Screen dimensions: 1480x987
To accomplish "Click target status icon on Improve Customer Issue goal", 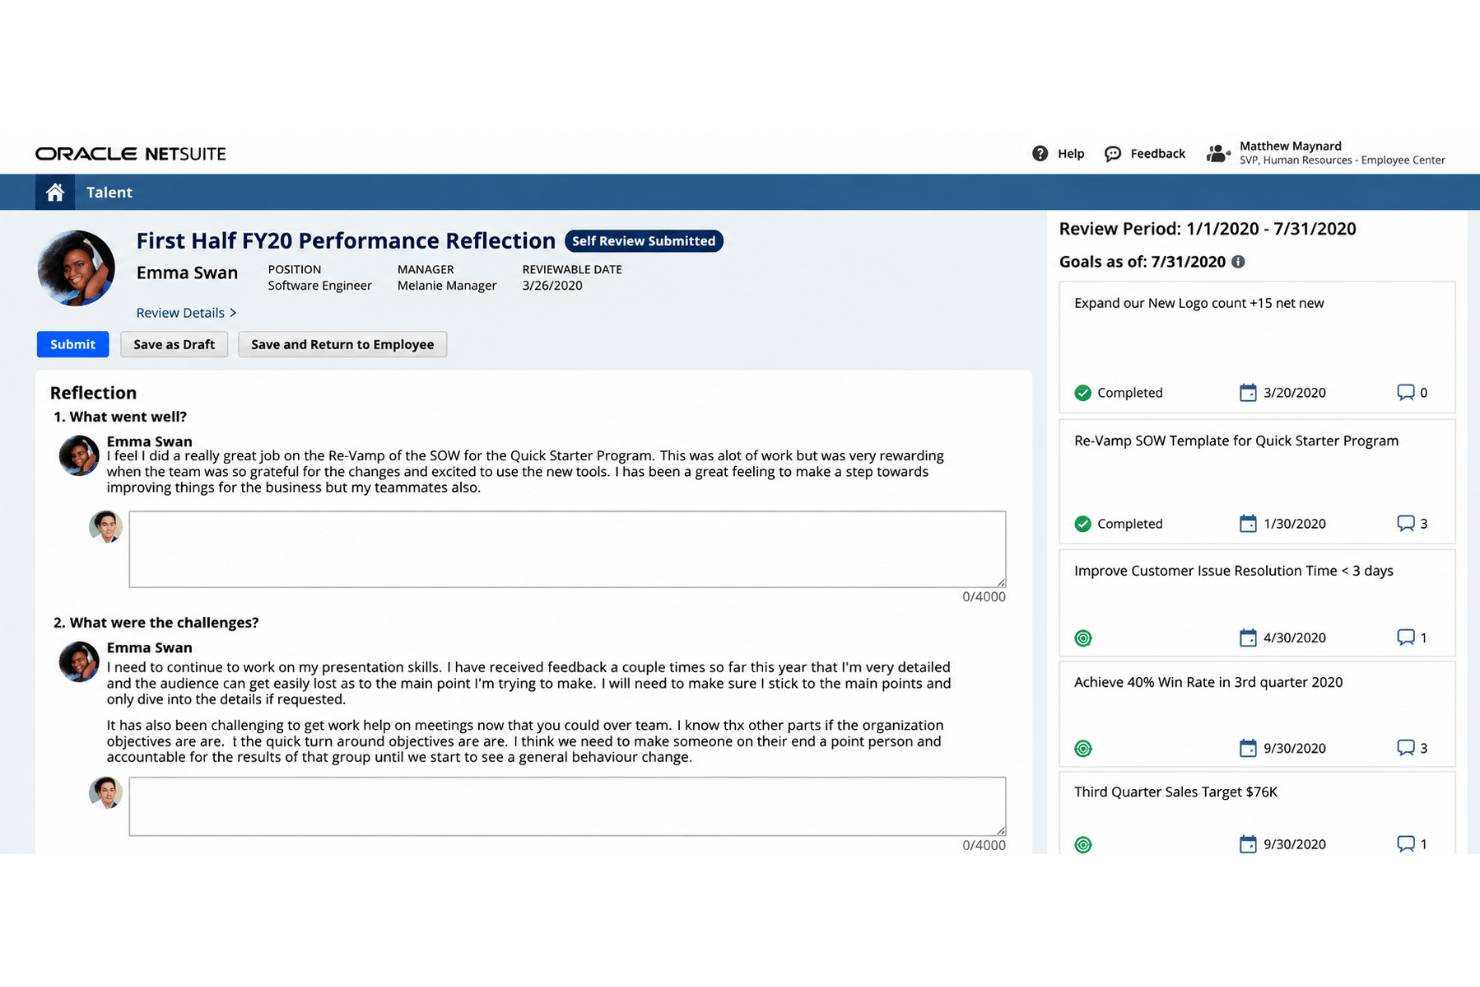I will (1083, 638).
